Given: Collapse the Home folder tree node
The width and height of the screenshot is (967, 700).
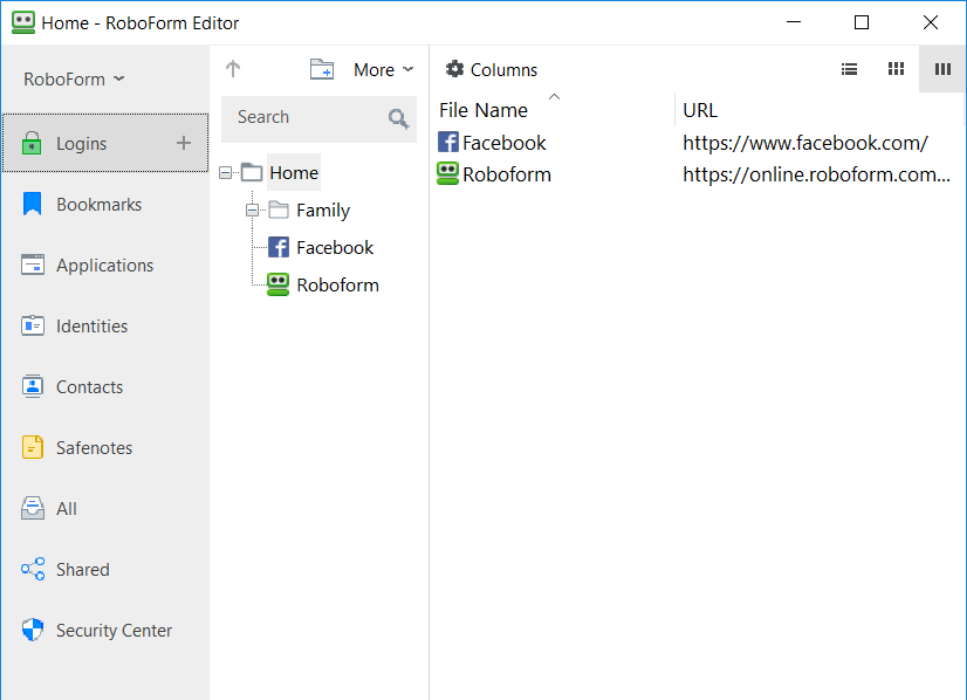Looking at the screenshot, I should pos(226,173).
